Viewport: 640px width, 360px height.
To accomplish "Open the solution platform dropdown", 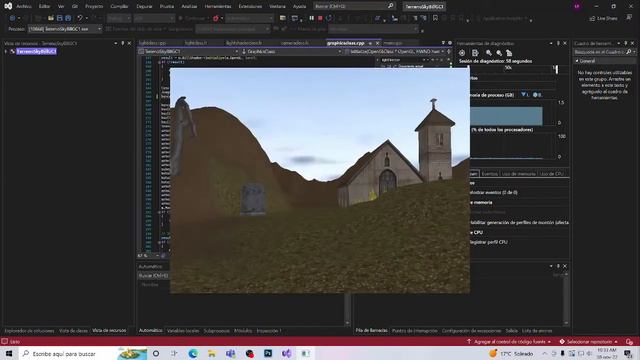I will [154, 18].
